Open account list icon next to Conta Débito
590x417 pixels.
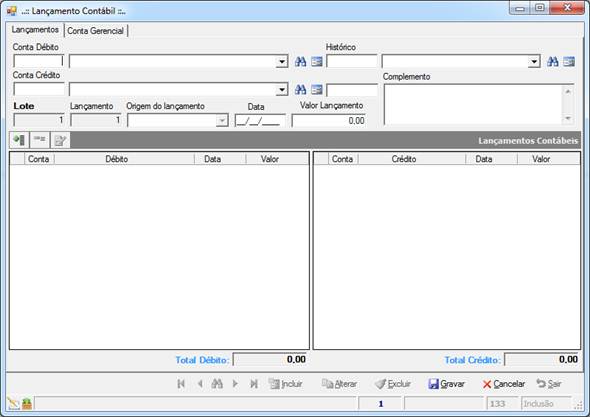[317, 62]
